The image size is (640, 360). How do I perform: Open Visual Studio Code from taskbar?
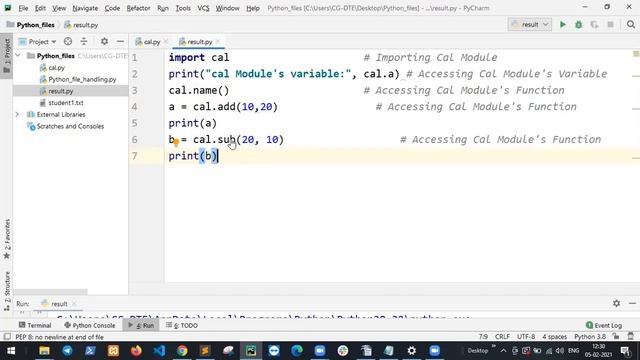(x=159, y=350)
